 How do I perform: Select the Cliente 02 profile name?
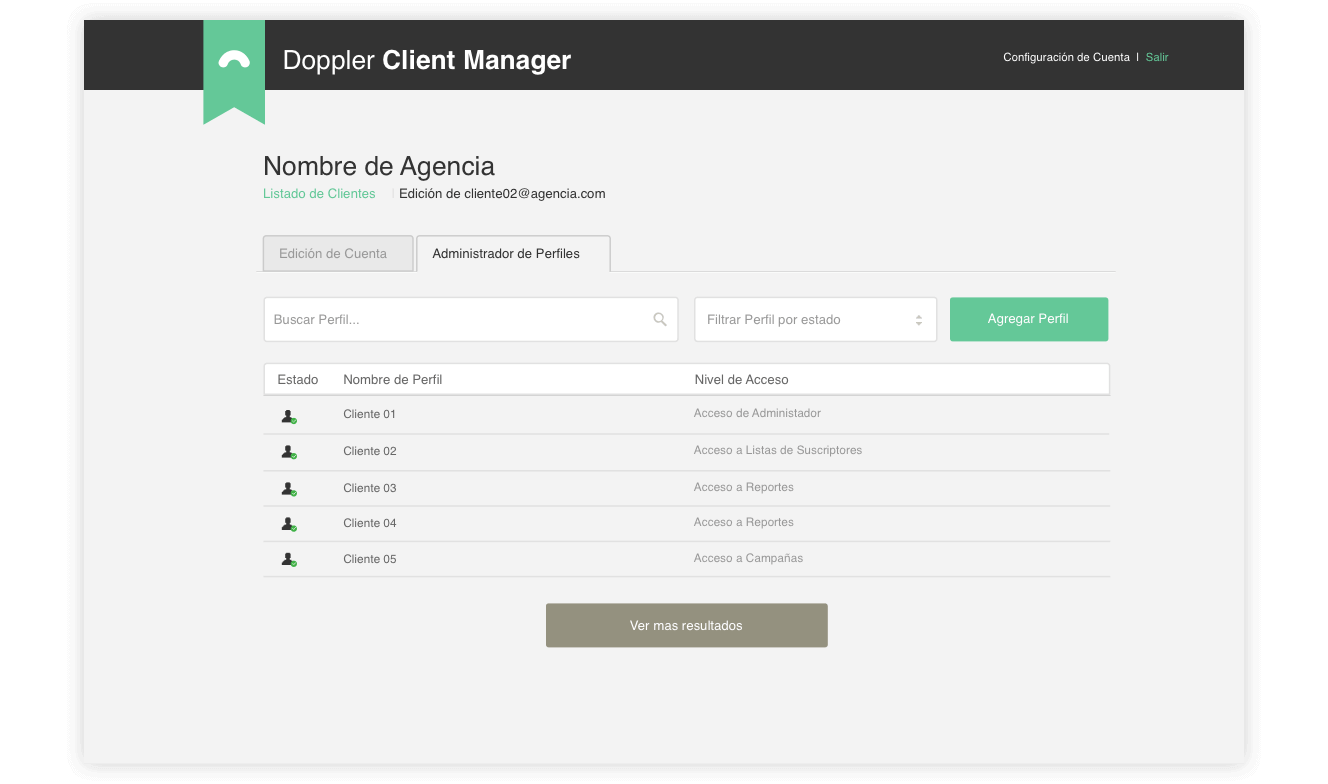point(370,451)
